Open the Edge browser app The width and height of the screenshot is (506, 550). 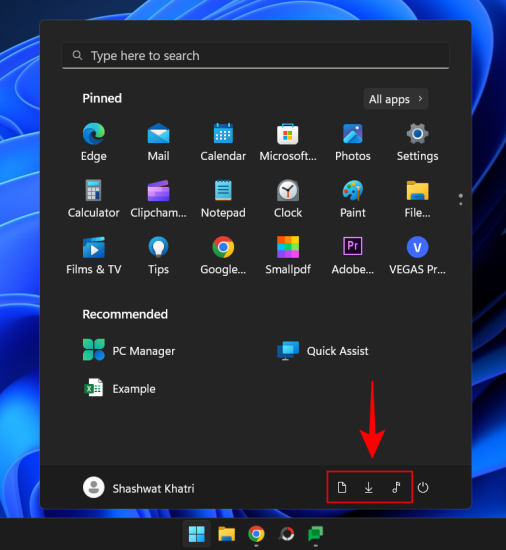pos(94,141)
